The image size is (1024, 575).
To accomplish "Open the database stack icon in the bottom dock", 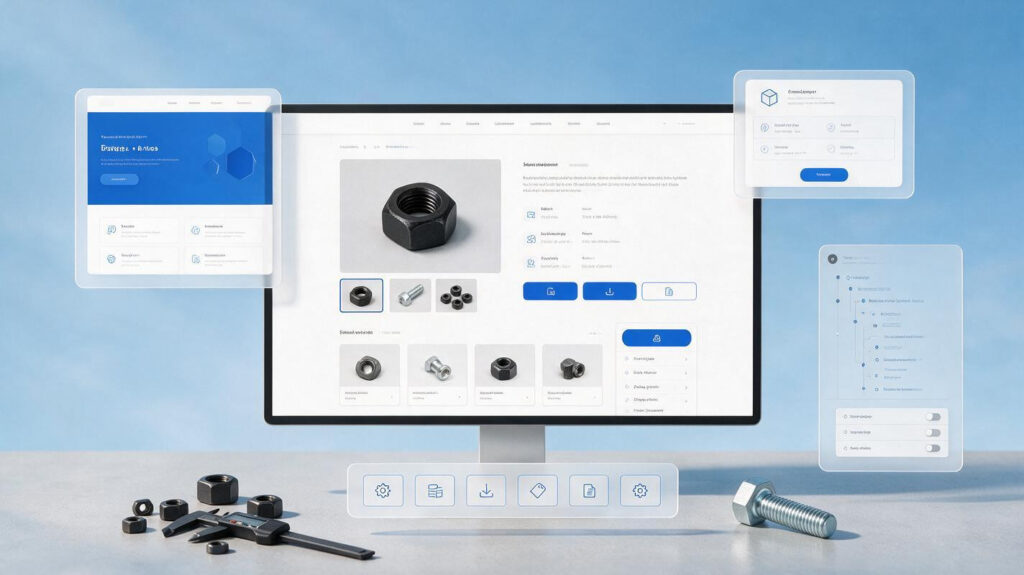I will (x=434, y=490).
